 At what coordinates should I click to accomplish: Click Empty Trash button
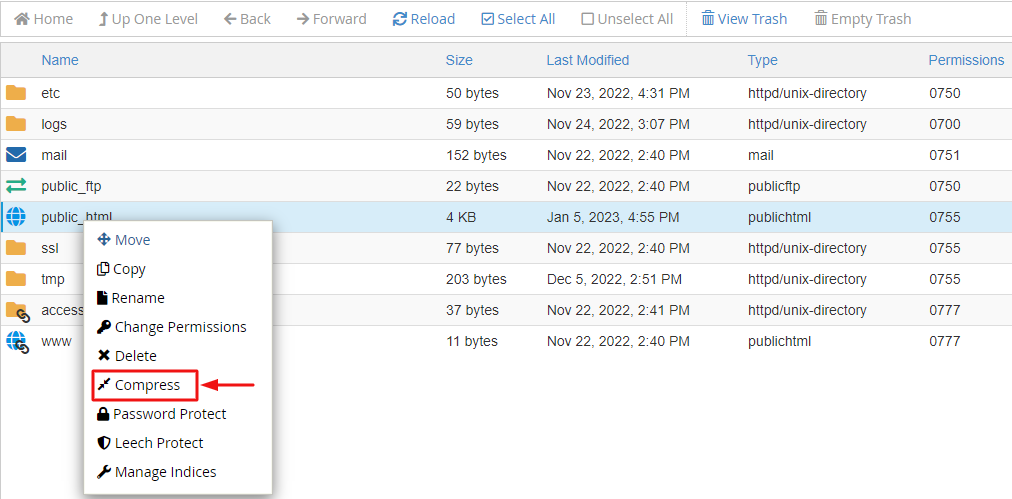click(863, 19)
